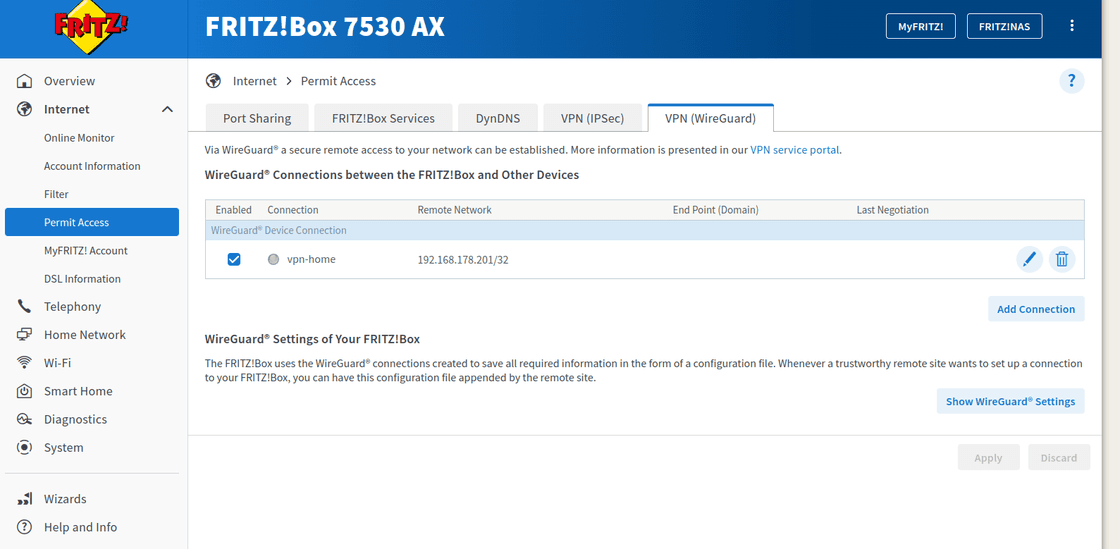The width and height of the screenshot is (1120, 549).
Task: Click the Smart Home icon
Action: click(24, 391)
